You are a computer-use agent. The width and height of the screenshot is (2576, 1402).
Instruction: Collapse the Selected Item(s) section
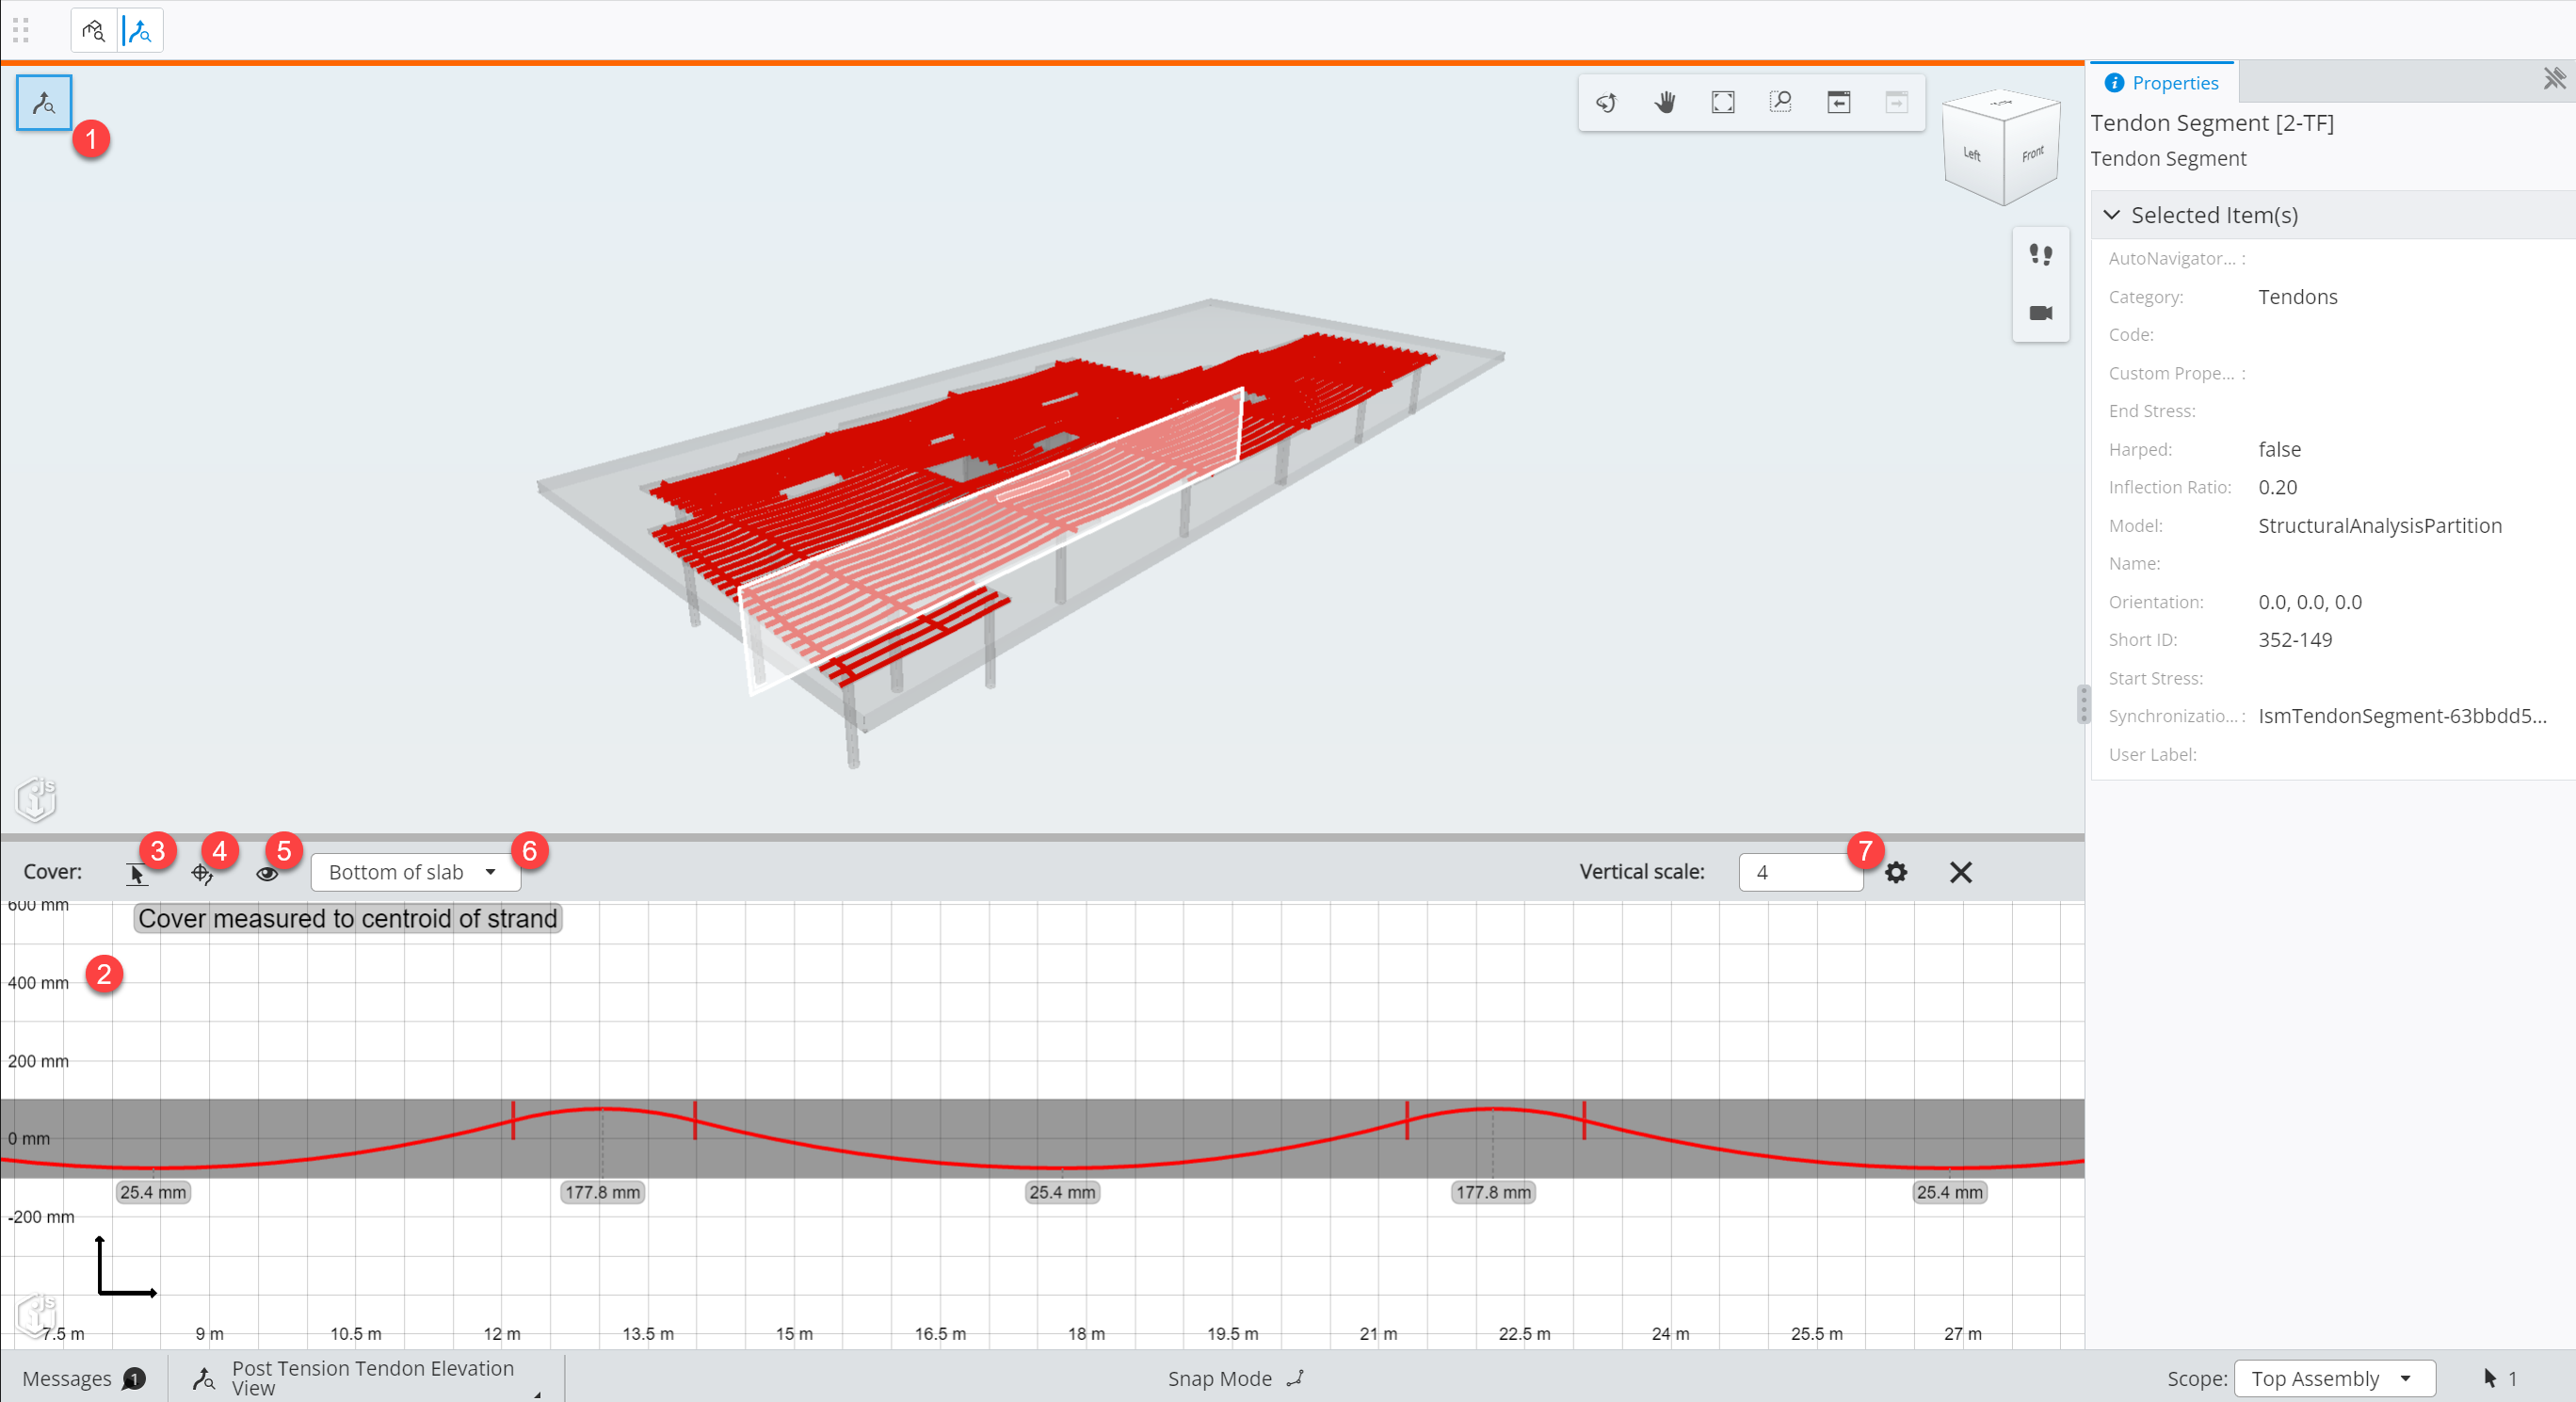click(2112, 215)
